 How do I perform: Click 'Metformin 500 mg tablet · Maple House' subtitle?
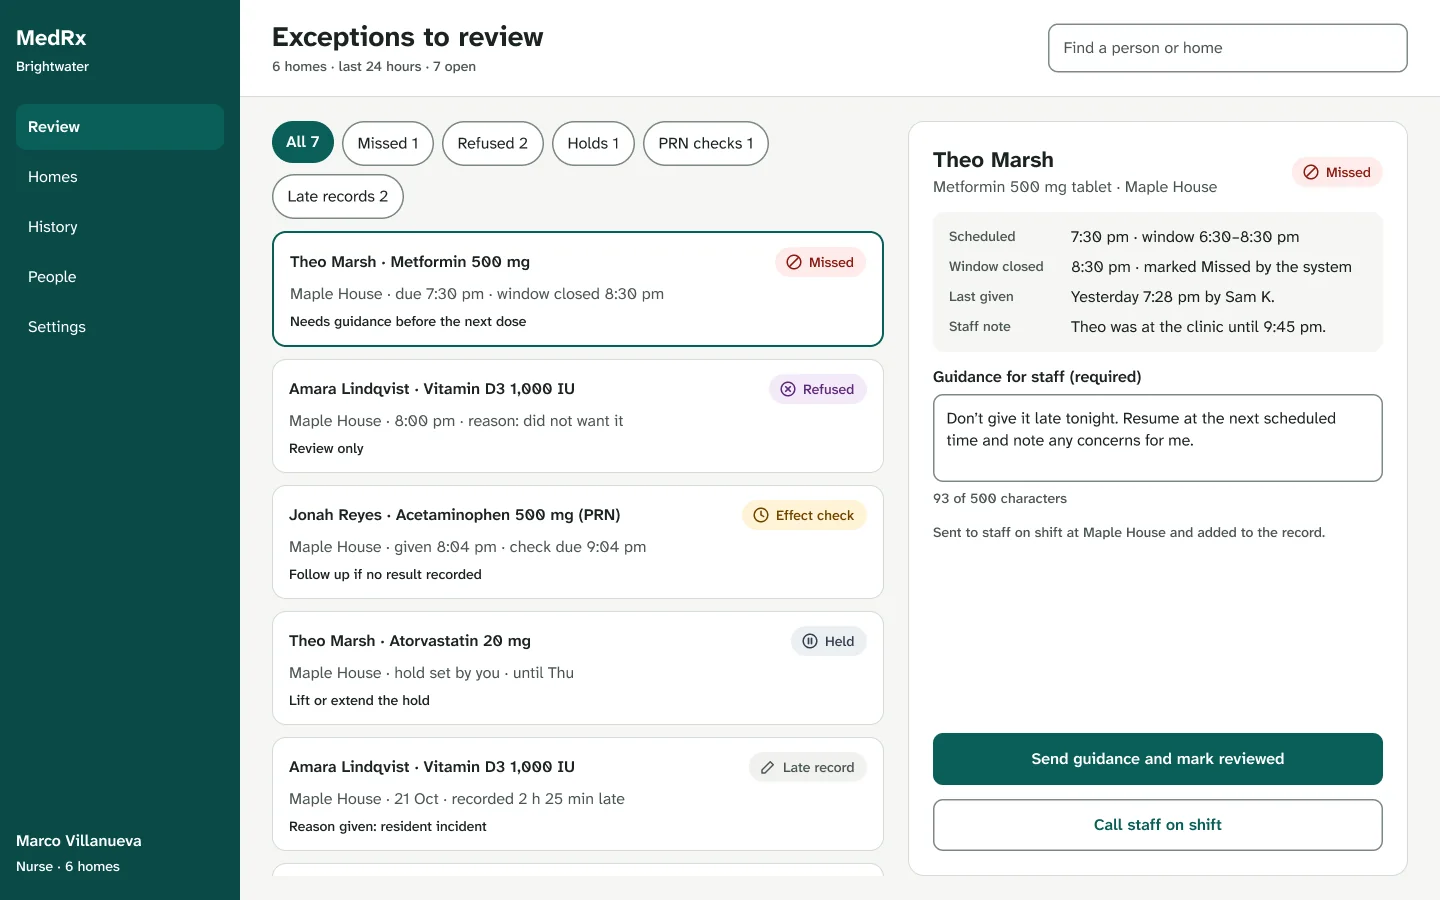click(1075, 187)
